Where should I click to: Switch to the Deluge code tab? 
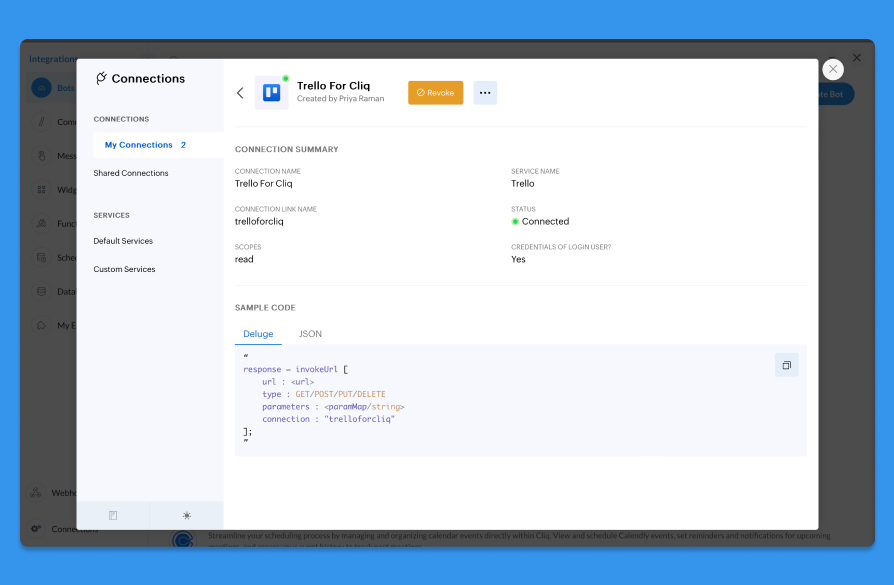pyautogui.click(x=258, y=334)
